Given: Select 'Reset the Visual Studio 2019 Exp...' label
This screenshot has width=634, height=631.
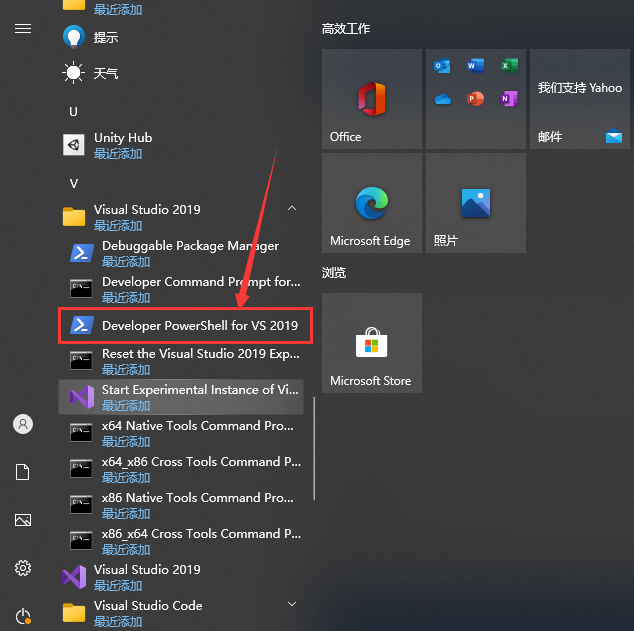Looking at the screenshot, I should [201, 354].
